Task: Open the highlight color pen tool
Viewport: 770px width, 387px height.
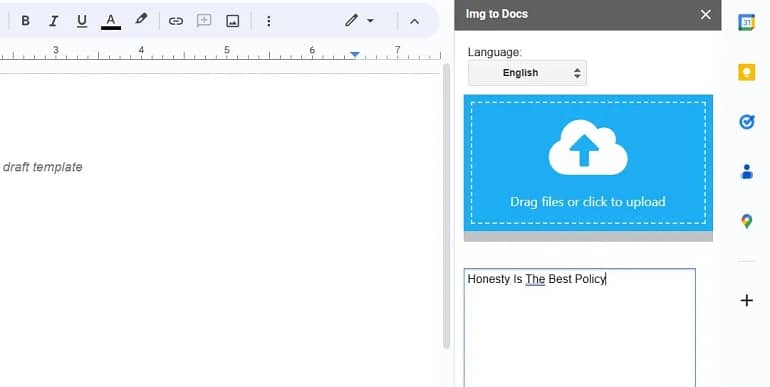Action: tap(141, 20)
